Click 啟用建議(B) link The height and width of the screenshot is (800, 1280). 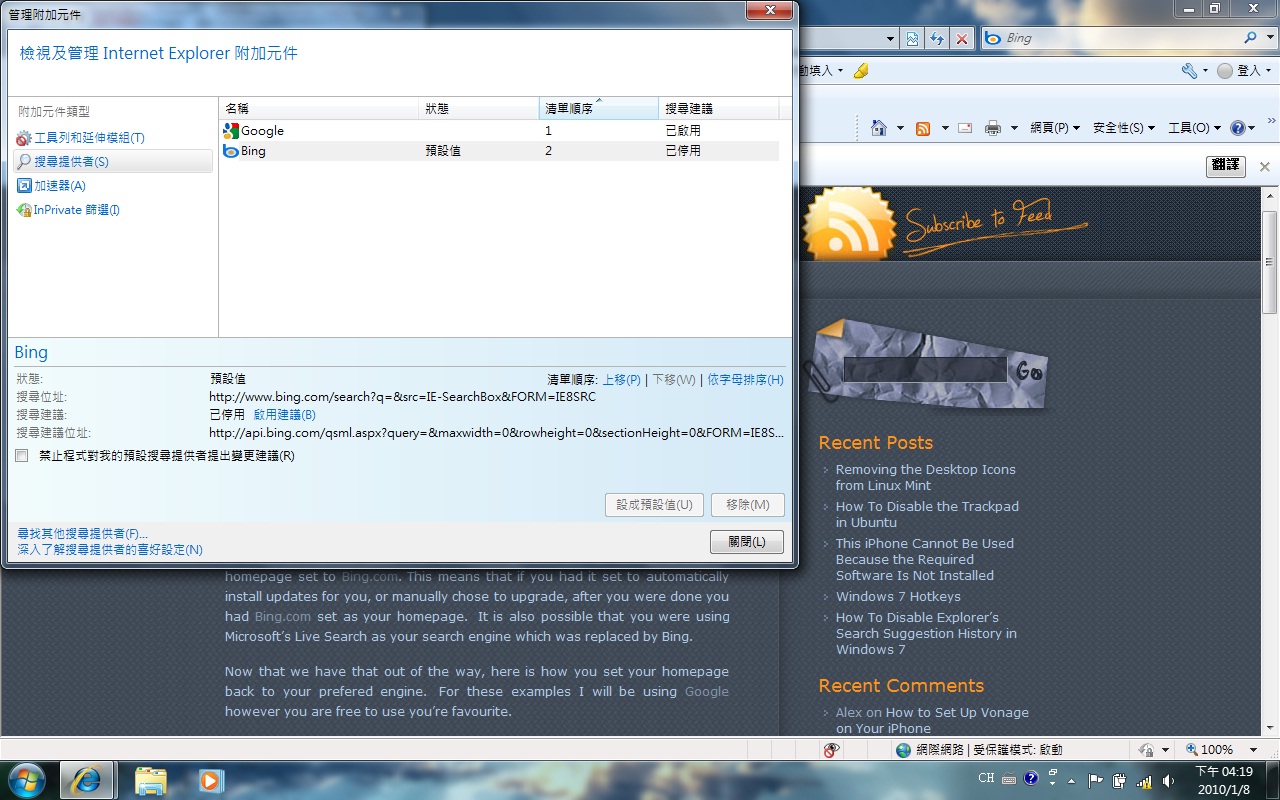pos(284,415)
